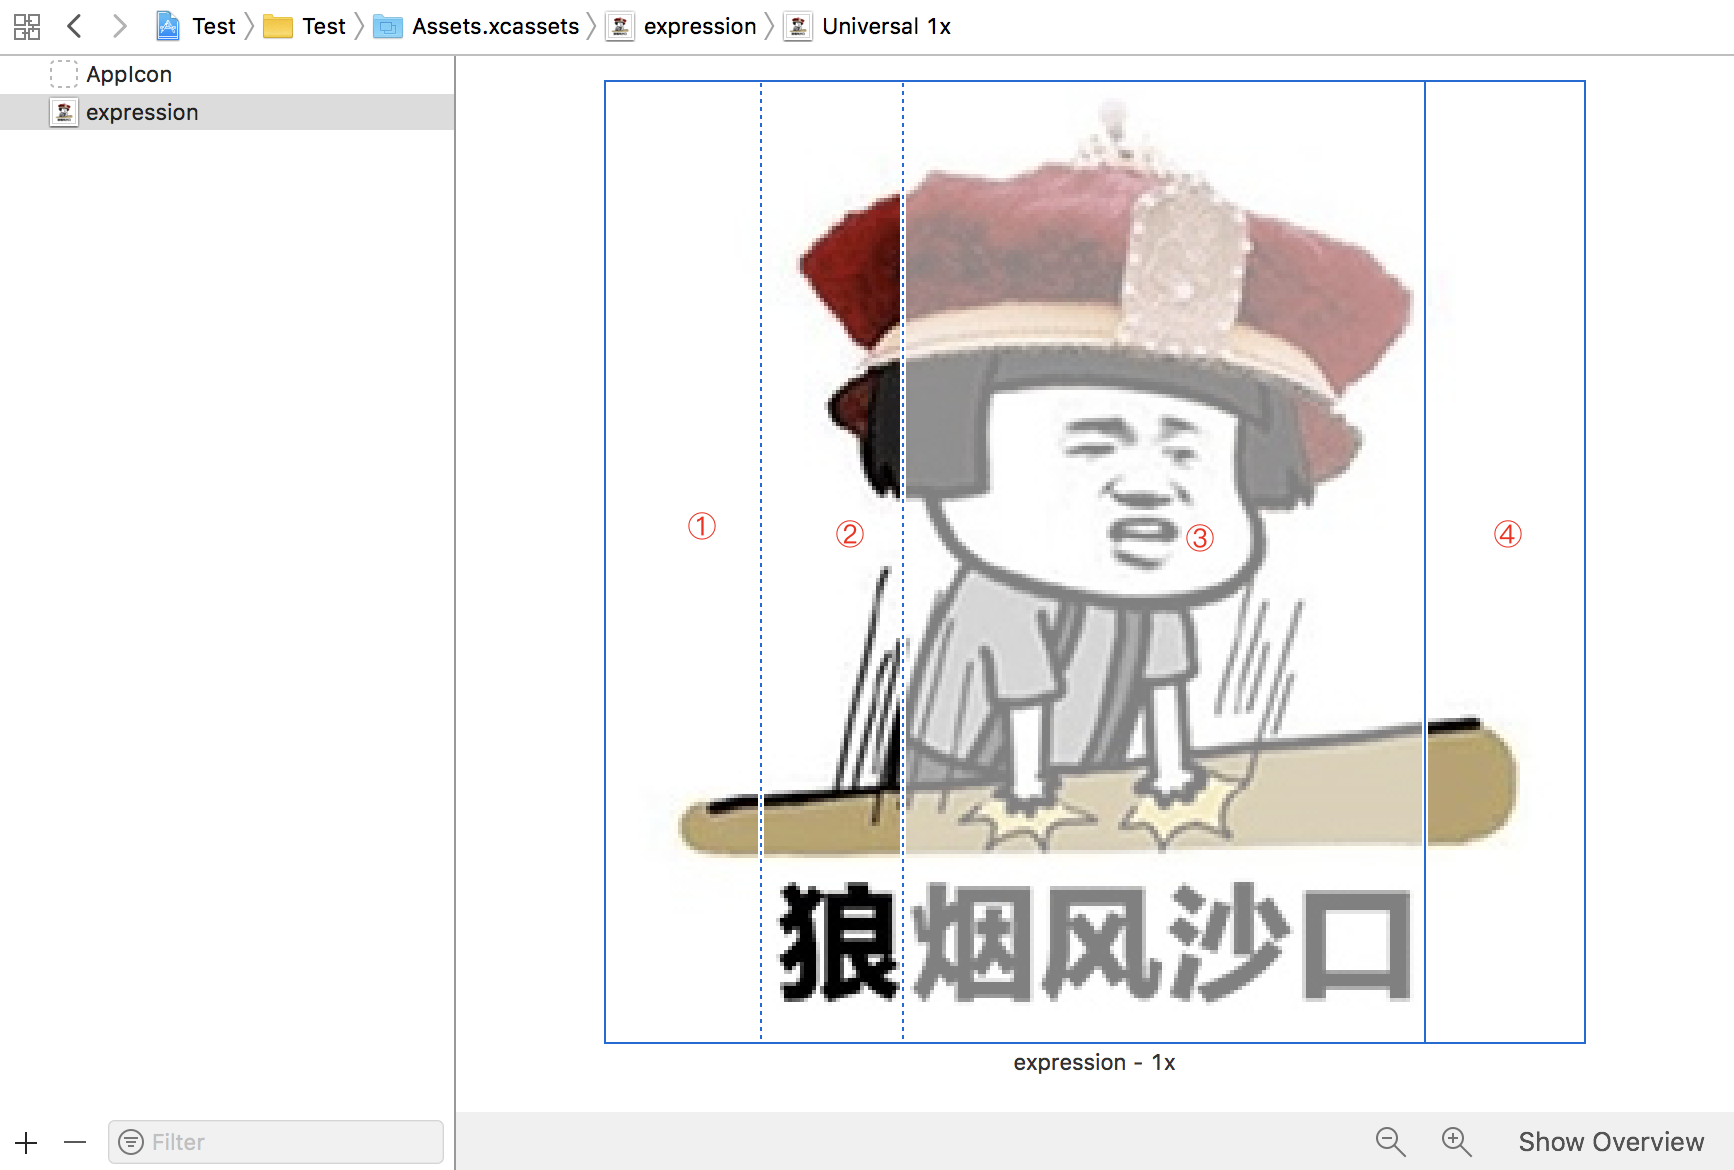This screenshot has height=1170, width=1734.
Task: Zoom out of the image slicing view
Action: 1390,1142
